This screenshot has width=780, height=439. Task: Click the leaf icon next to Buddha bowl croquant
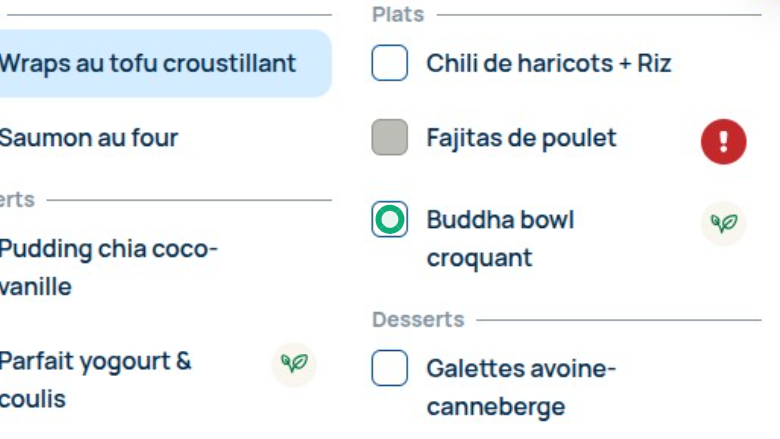coord(723,222)
